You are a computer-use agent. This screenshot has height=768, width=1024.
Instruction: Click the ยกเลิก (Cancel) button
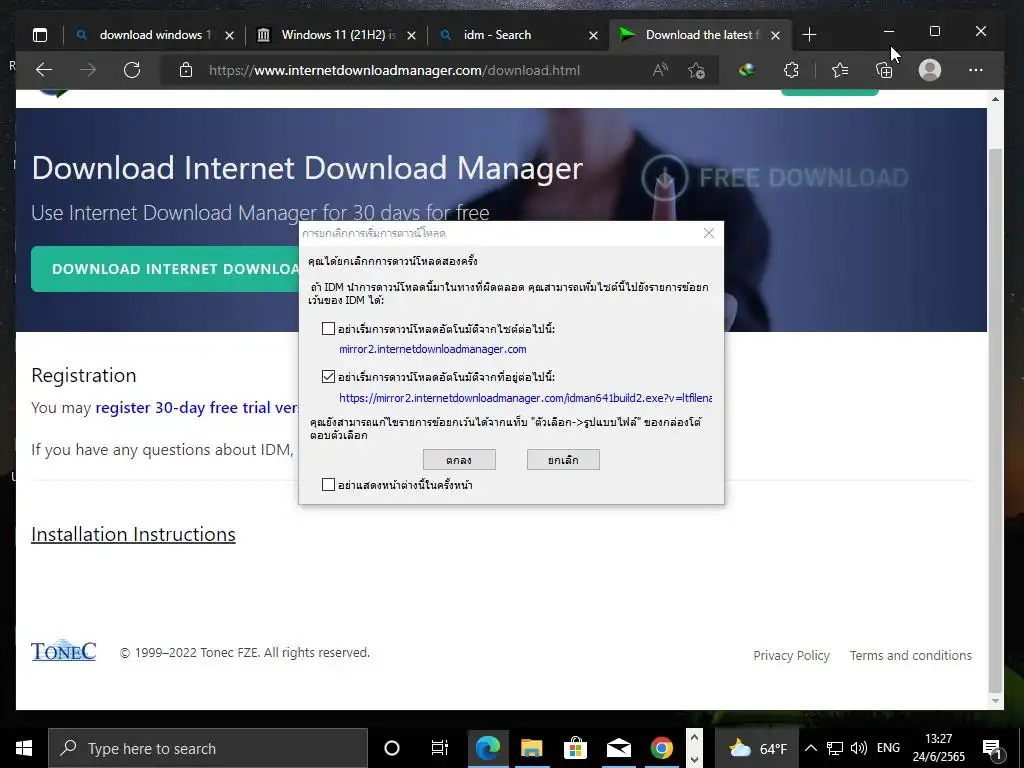pyautogui.click(x=563, y=460)
